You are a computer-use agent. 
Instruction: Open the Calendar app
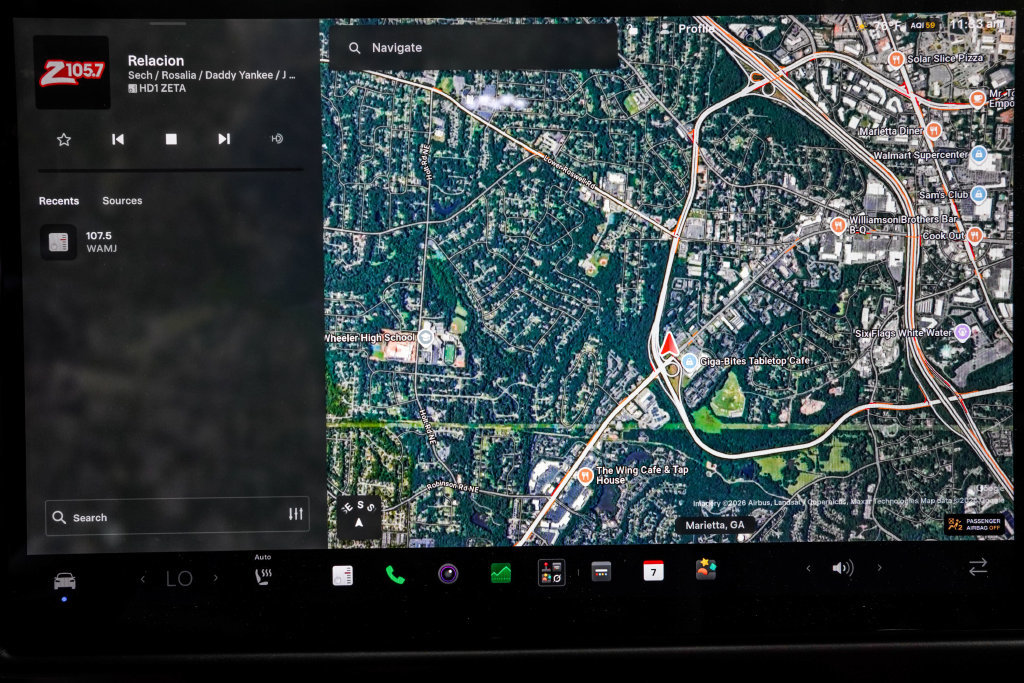pos(653,571)
